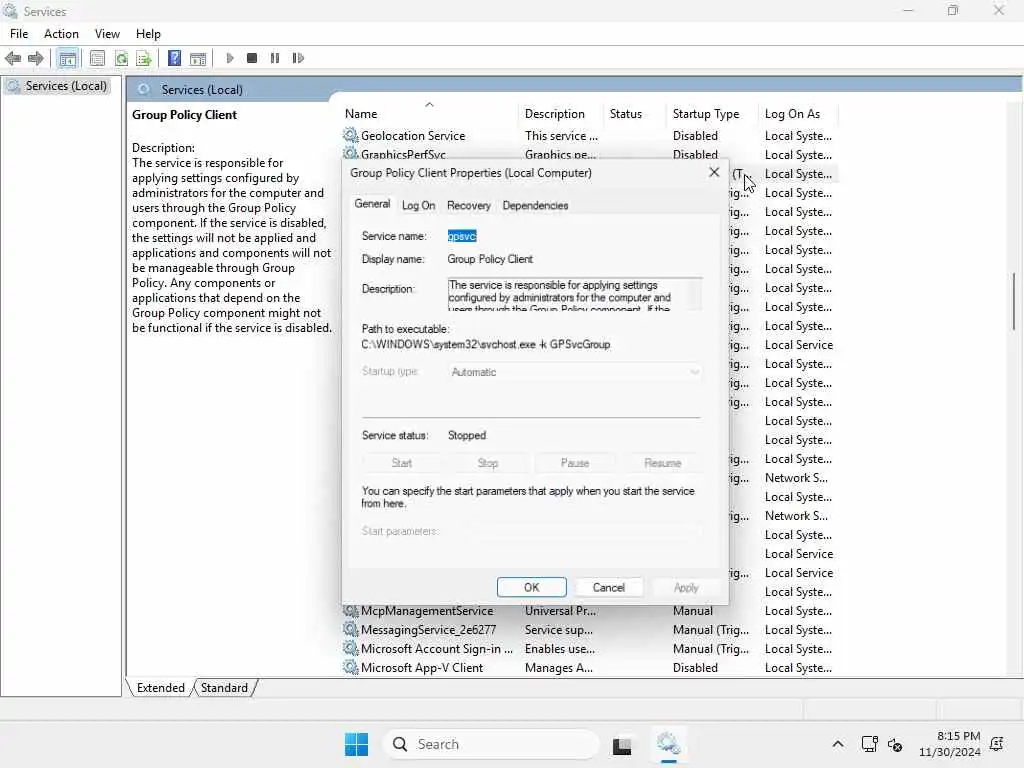This screenshot has height=768, width=1024.
Task: Click the vertical scrollbar of the services list
Action: point(1014,302)
